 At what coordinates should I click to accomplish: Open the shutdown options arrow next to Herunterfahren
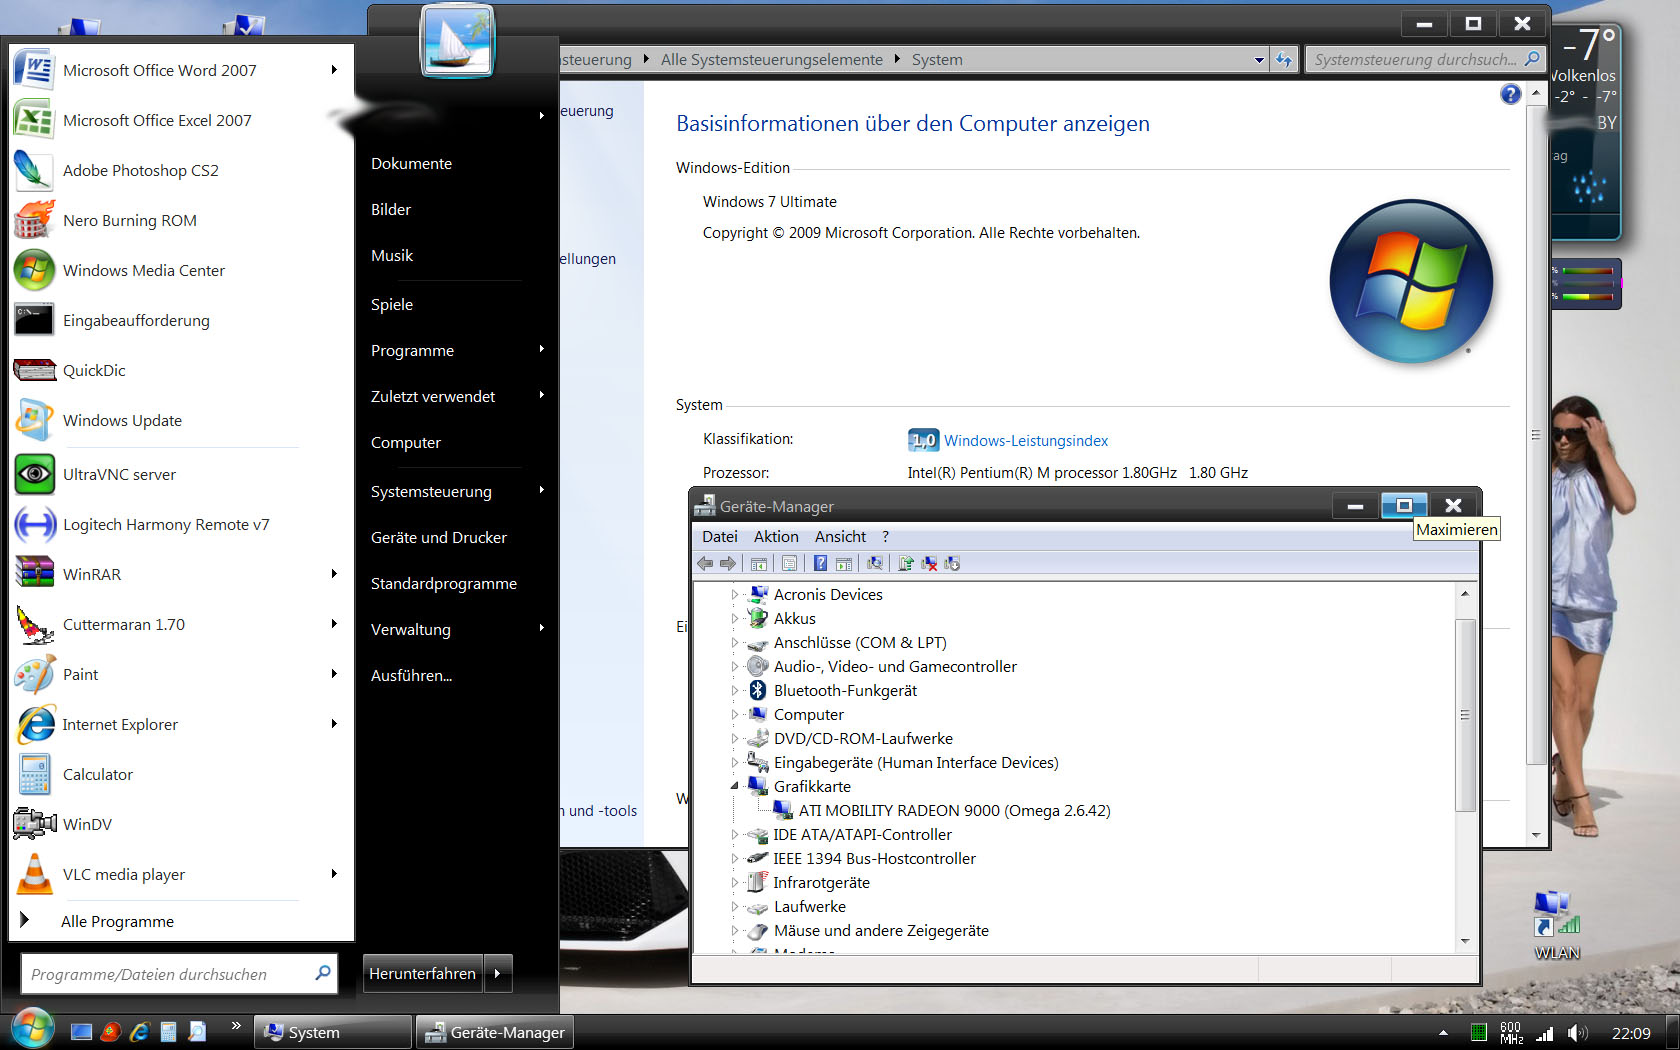click(x=498, y=973)
